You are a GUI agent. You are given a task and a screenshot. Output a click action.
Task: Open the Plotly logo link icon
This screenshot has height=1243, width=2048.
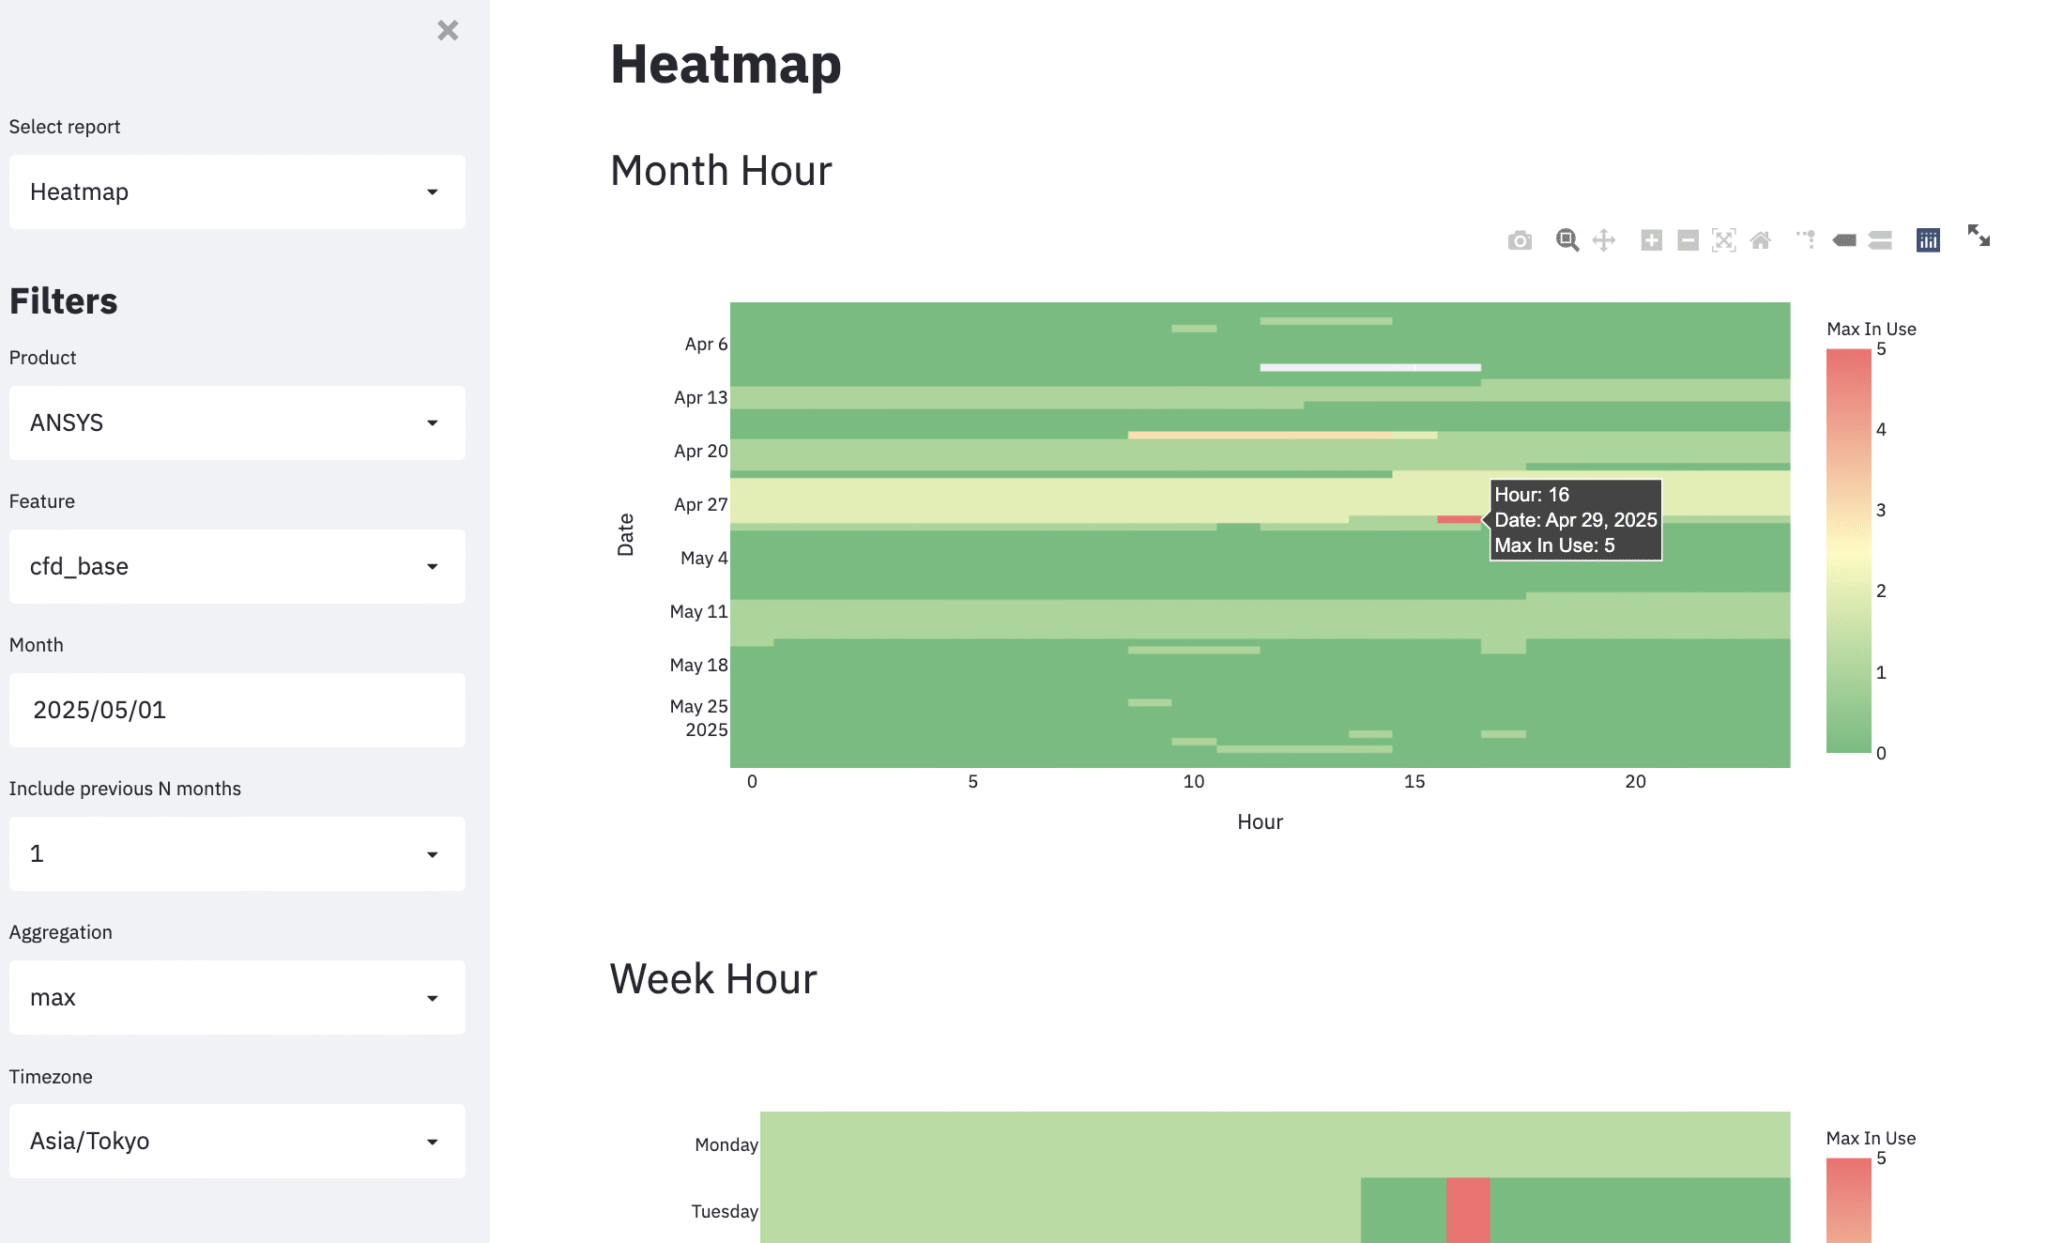(1928, 240)
